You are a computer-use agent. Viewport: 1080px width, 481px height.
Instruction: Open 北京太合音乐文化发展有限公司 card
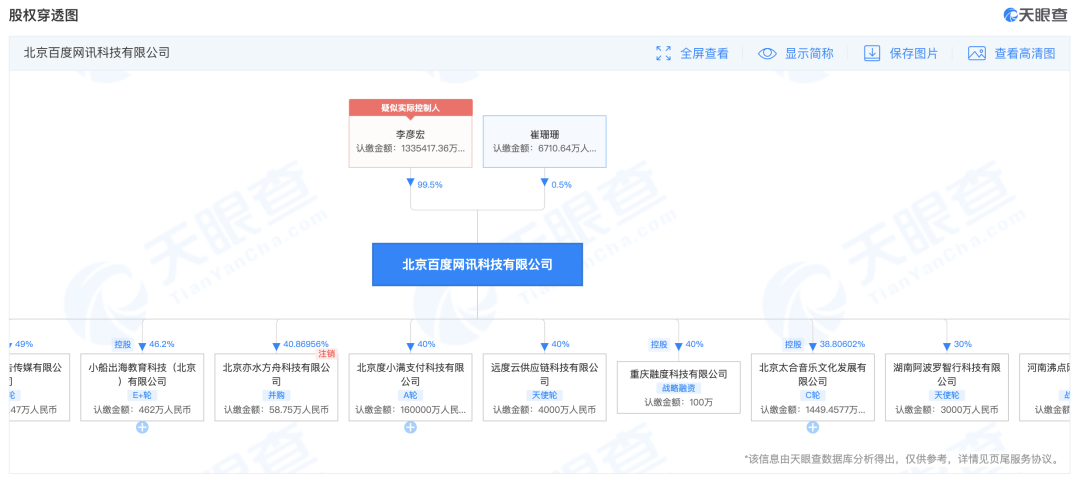click(x=813, y=387)
